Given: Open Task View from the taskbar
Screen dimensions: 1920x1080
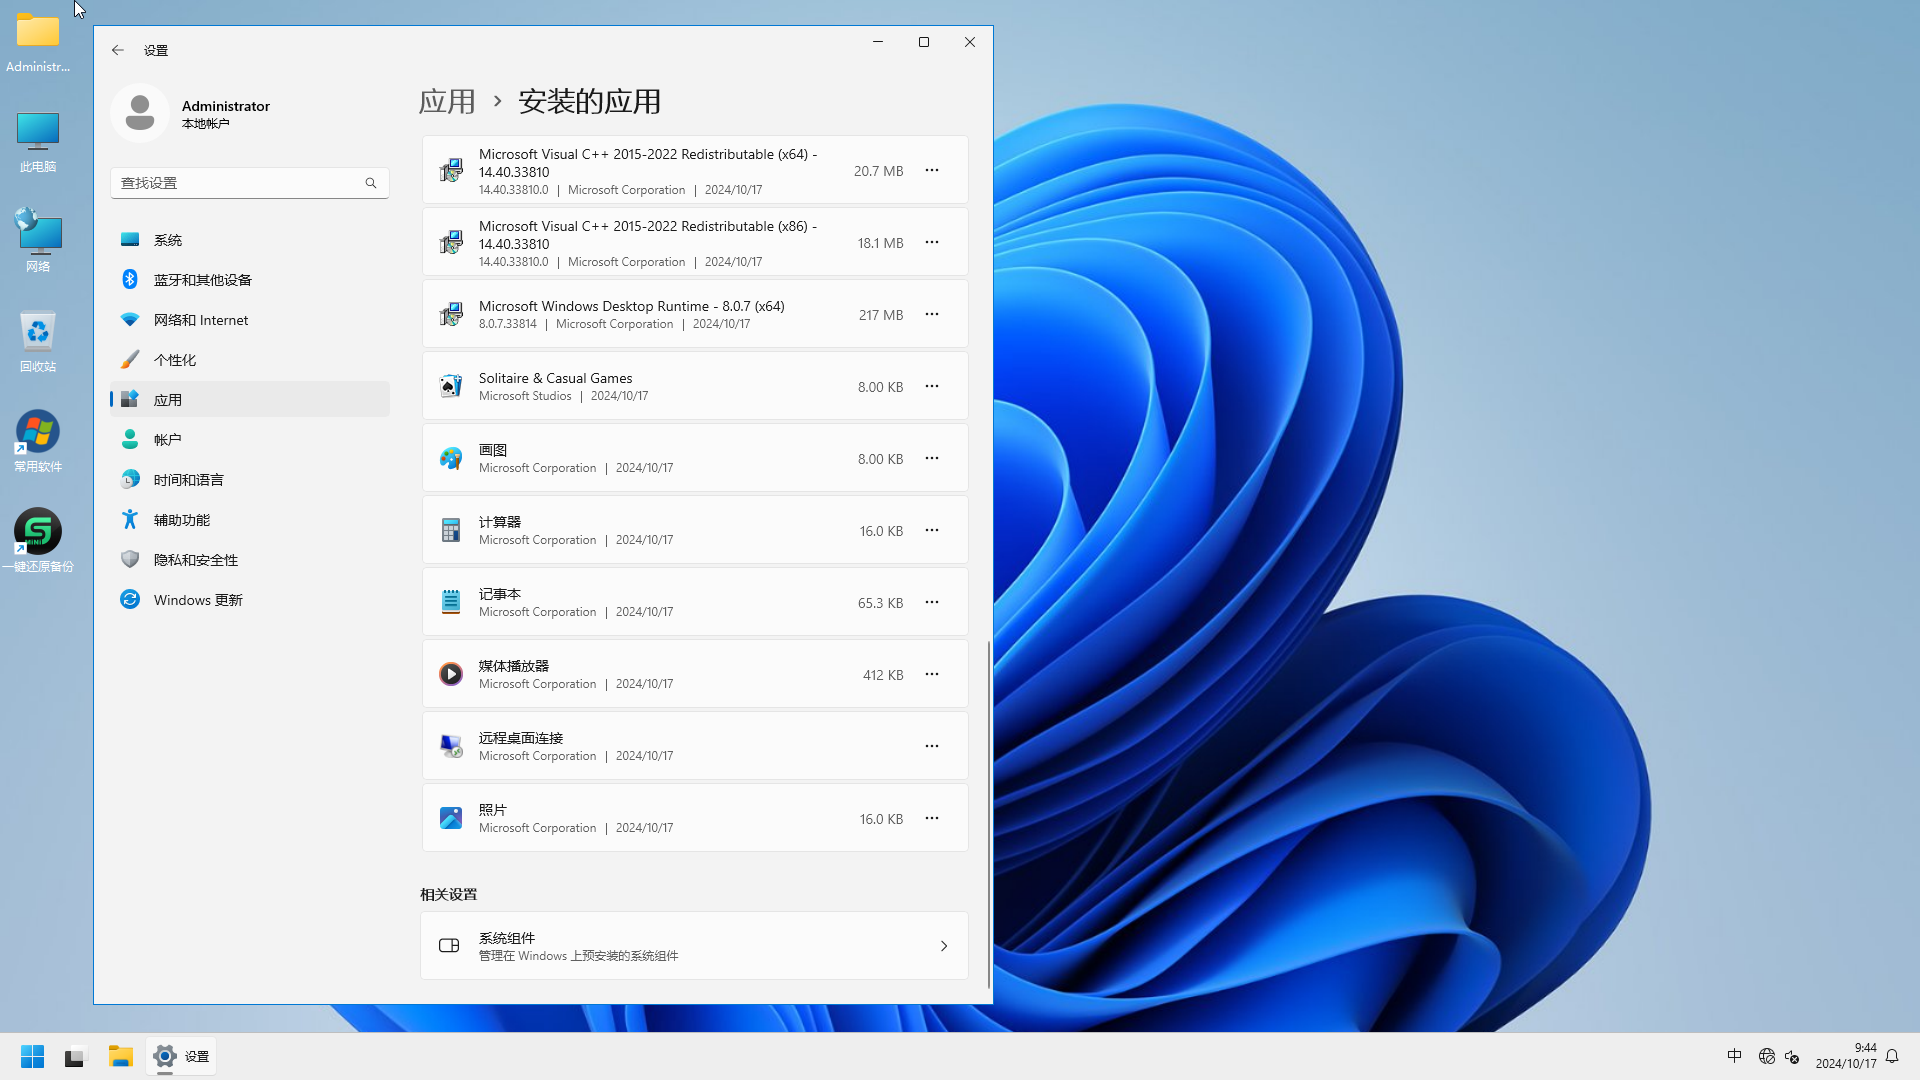Looking at the screenshot, I should [x=76, y=1056].
